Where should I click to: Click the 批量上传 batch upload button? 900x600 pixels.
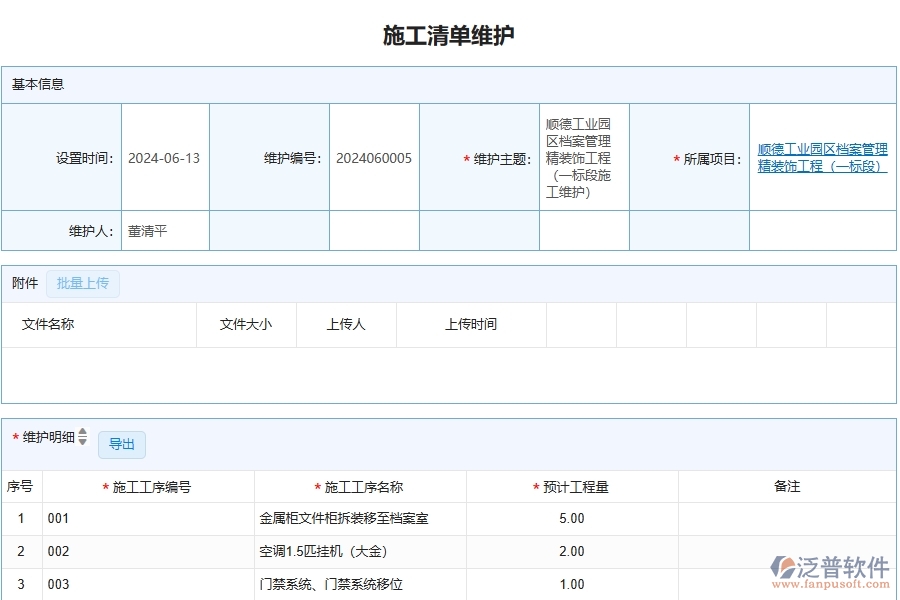83,284
